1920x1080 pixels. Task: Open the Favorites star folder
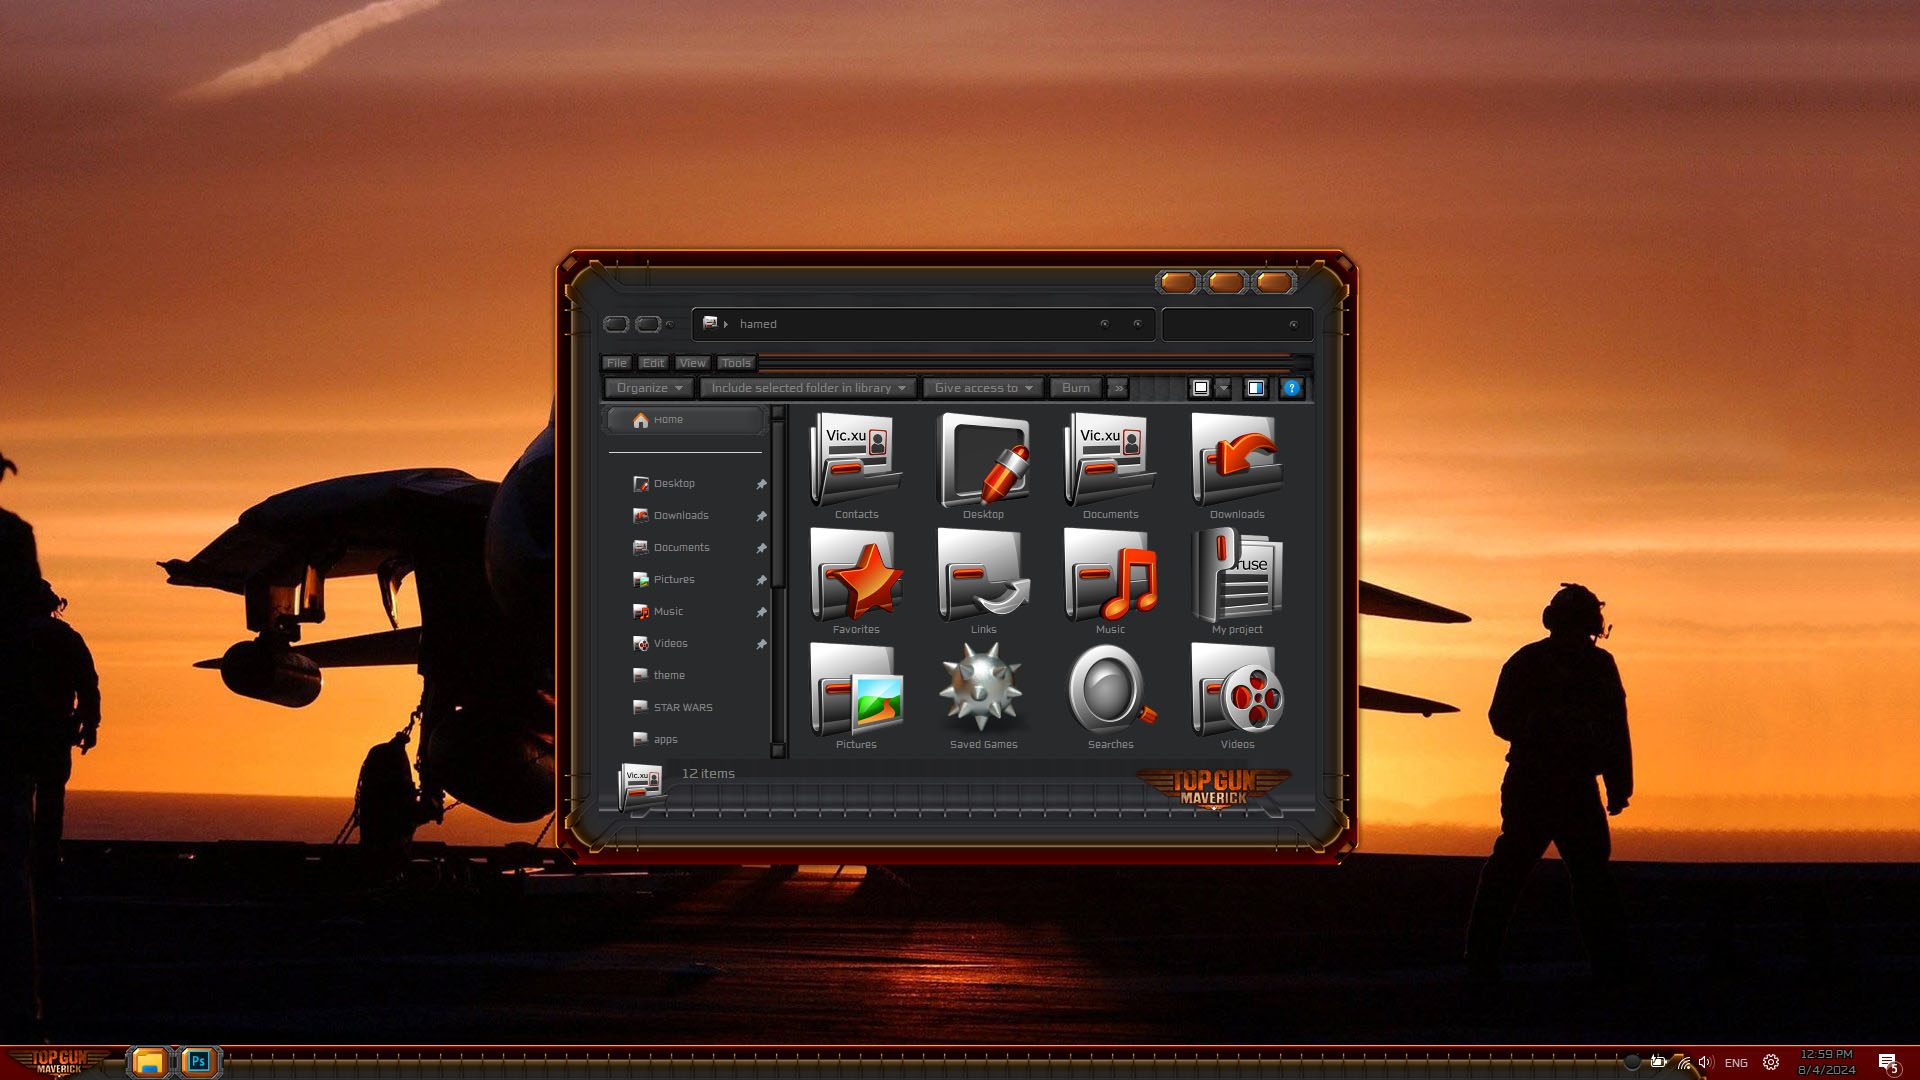point(856,577)
